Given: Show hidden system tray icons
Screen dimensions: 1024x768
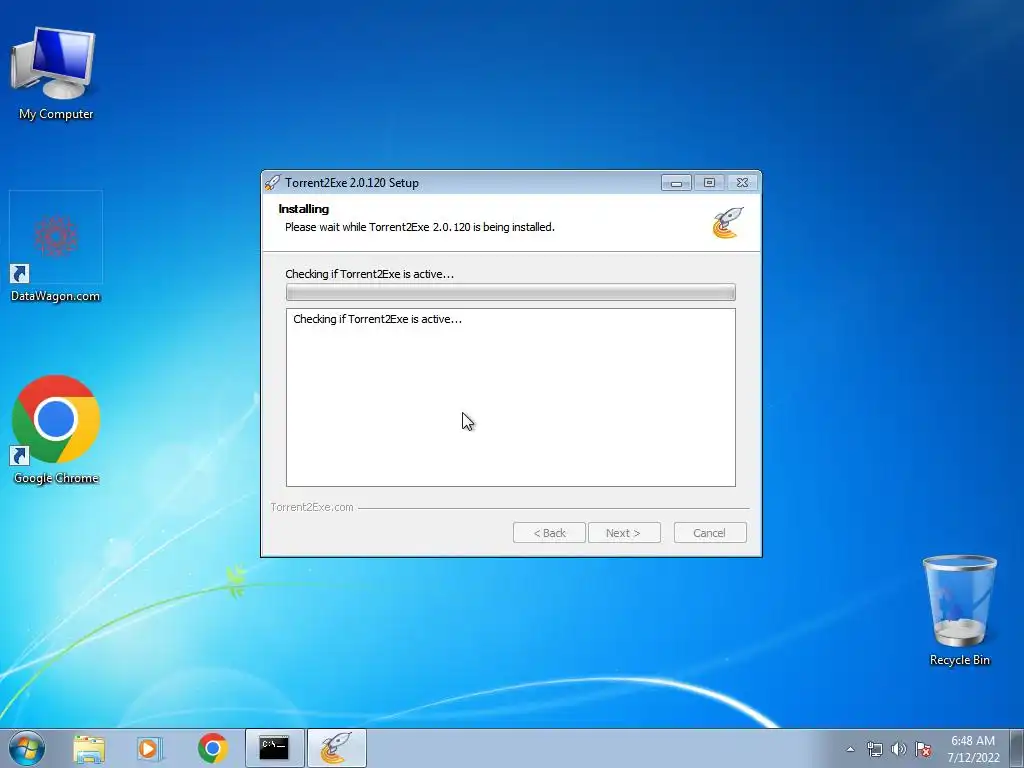Looking at the screenshot, I should coord(850,749).
